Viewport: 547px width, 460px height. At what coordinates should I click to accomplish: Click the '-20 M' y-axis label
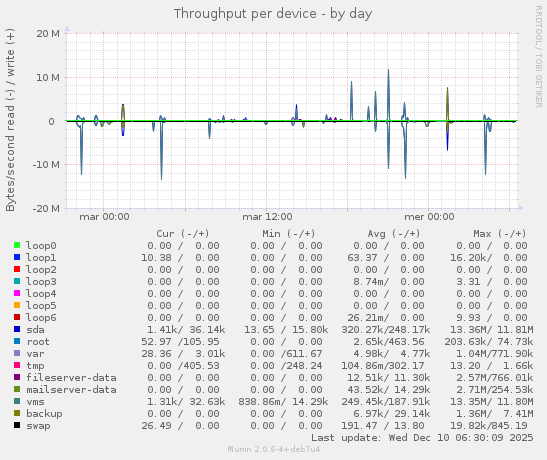click(x=46, y=209)
